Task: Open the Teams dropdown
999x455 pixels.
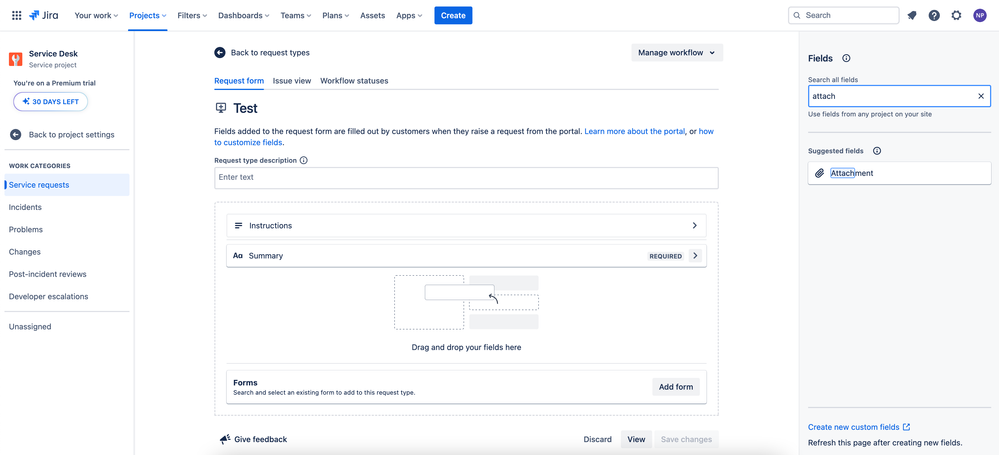Action: pyautogui.click(x=296, y=15)
